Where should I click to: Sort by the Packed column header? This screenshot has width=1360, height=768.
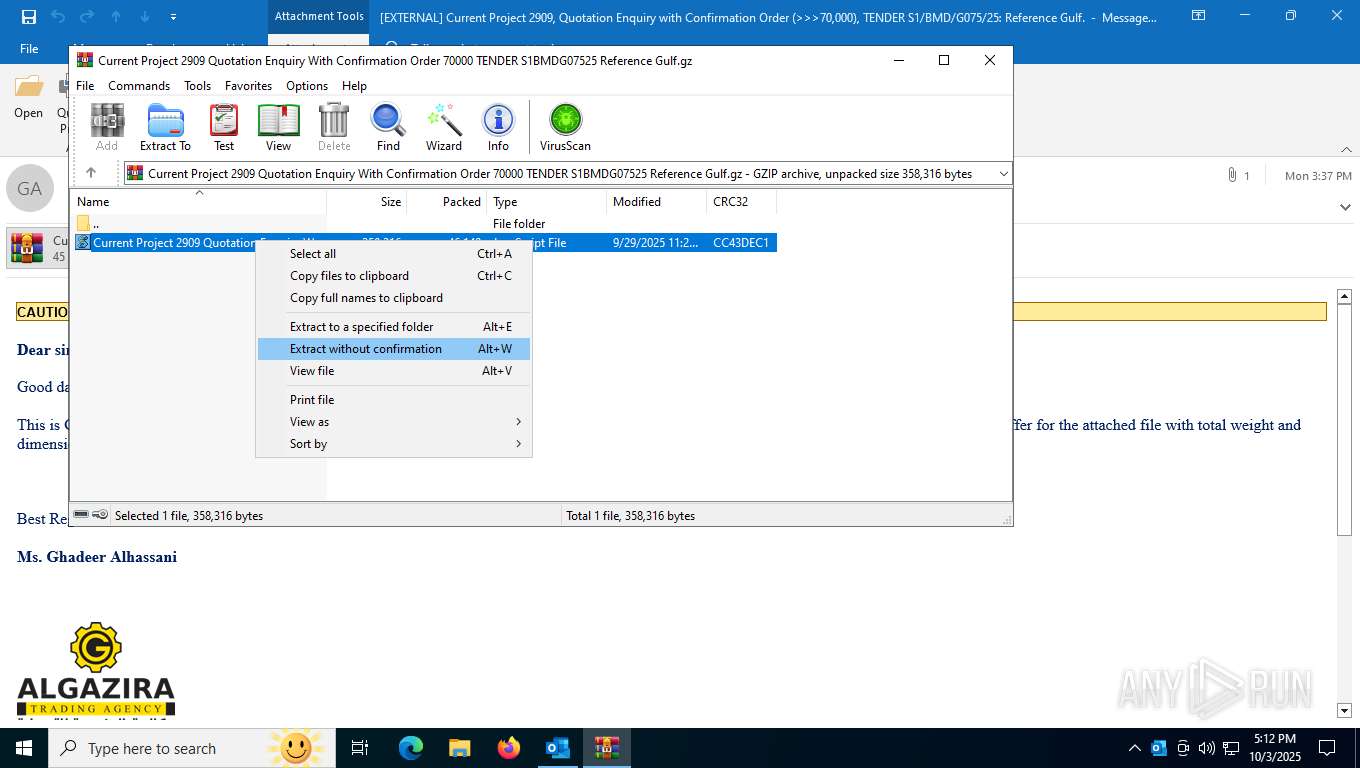[x=446, y=201]
